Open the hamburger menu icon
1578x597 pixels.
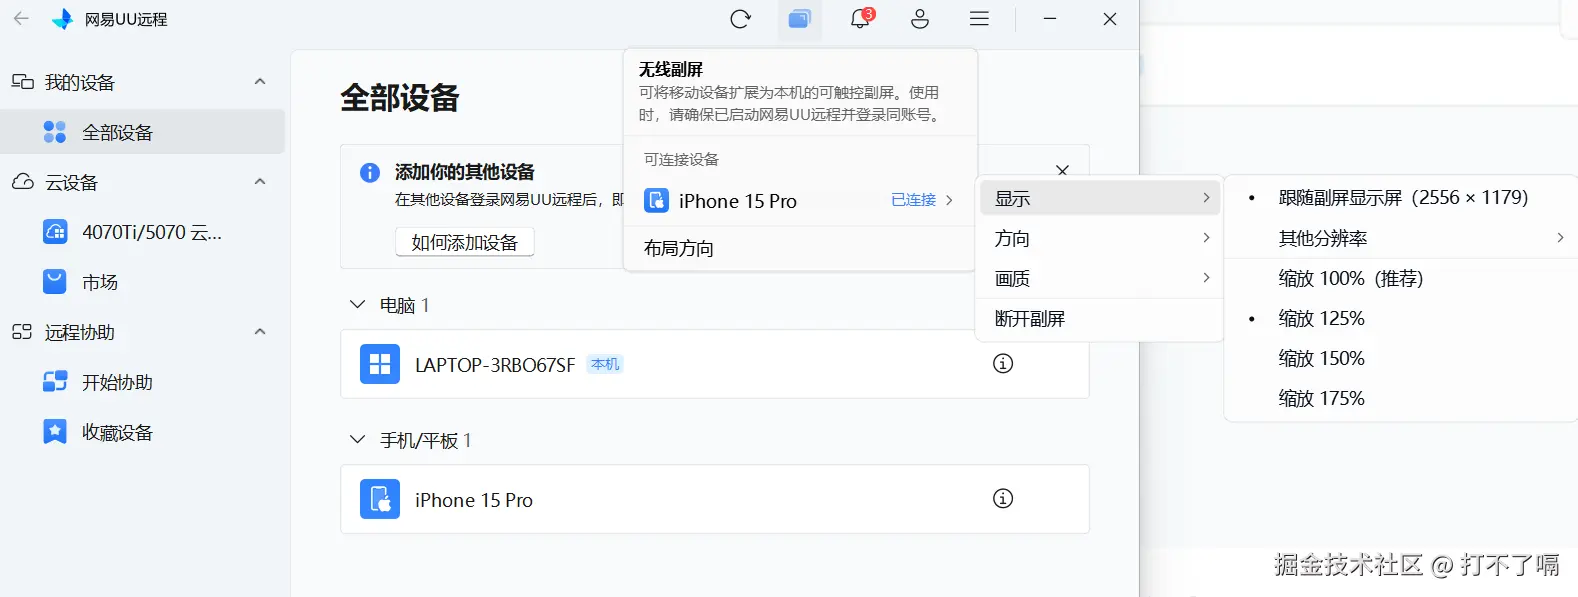pyautogui.click(x=979, y=19)
